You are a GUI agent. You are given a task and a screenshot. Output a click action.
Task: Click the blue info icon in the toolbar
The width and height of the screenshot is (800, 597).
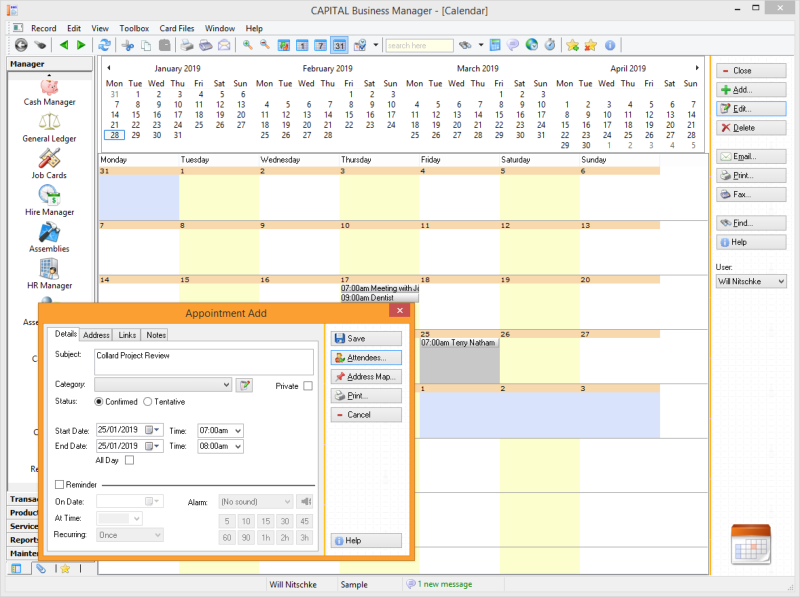pos(610,45)
